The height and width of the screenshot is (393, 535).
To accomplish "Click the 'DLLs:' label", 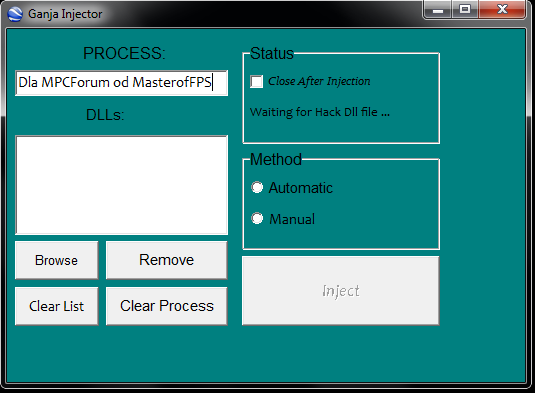I will [x=105, y=115].
